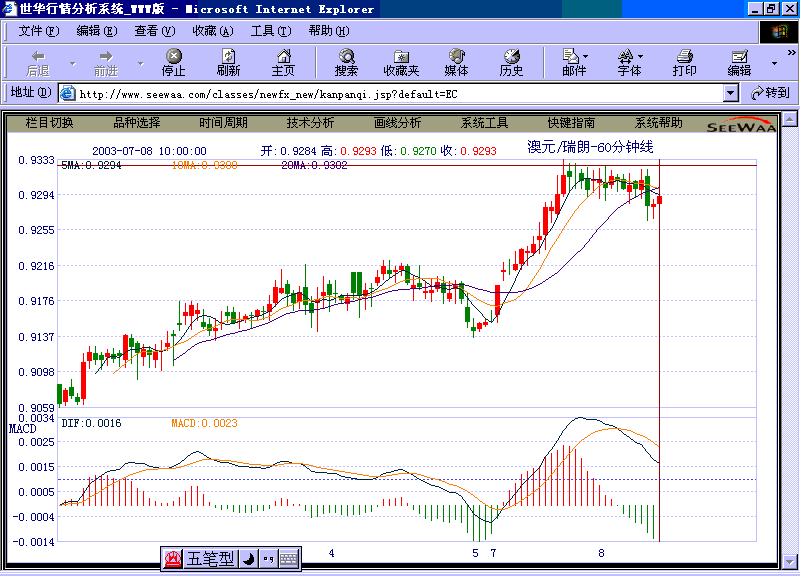This screenshot has height=576, width=800.
Task: Show more toolbar buttons chevron
Action: click(x=791, y=53)
